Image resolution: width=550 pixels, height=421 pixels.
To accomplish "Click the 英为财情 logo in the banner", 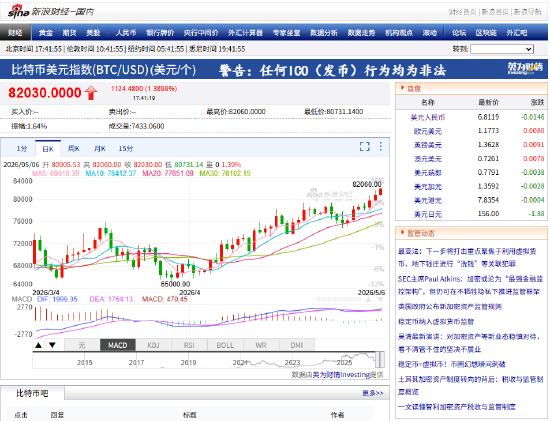I will pyautogui.click(x=525, y=68).
